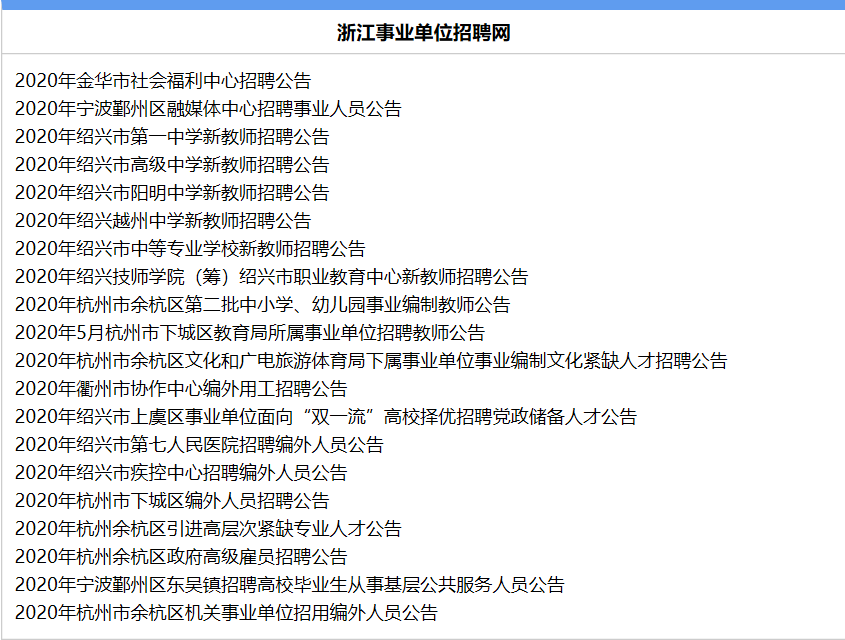Open 上虞区“双一流”高校党政储备人才公告
The image size is (845, 640).
(x=326, y=417)
